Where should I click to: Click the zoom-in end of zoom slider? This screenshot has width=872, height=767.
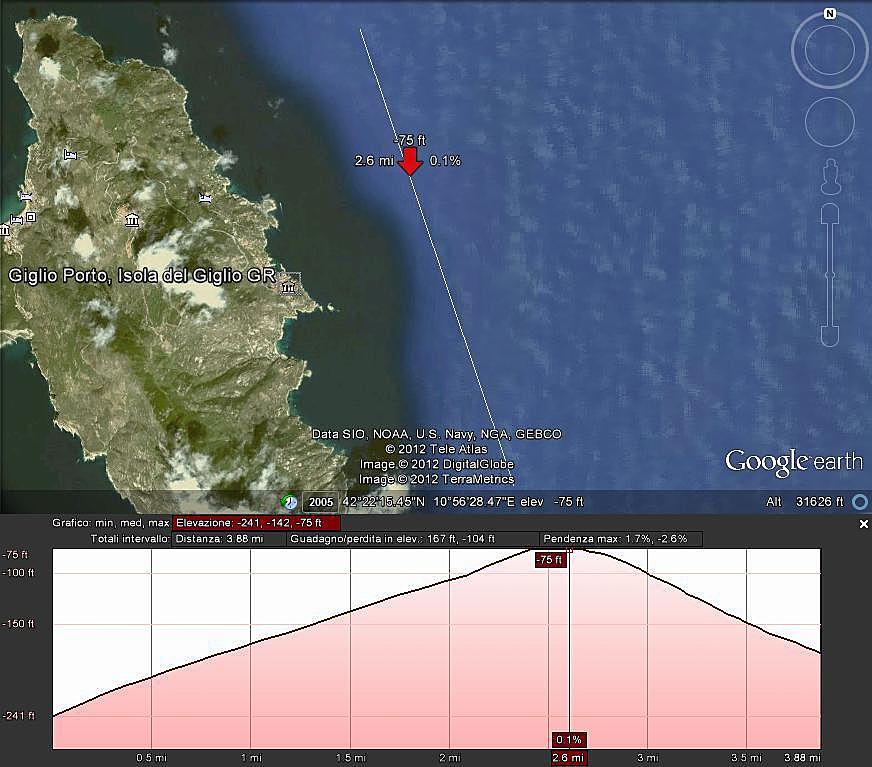pyautogui.click(x=829, y=214)
